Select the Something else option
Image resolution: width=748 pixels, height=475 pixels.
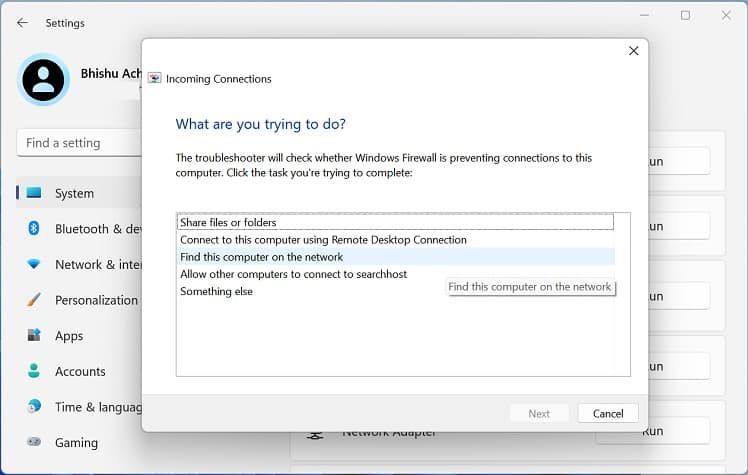pyautogui.click(x=395, y=291)
